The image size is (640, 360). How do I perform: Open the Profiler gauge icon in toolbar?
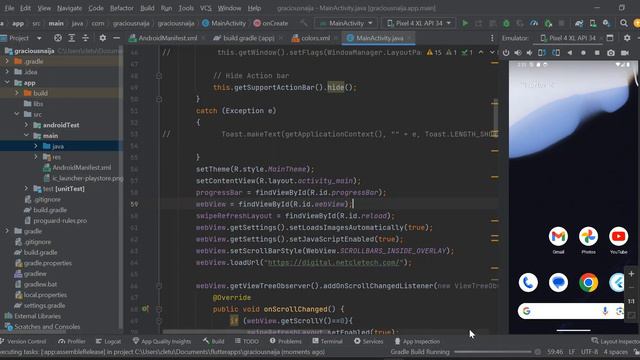[534, 23]
